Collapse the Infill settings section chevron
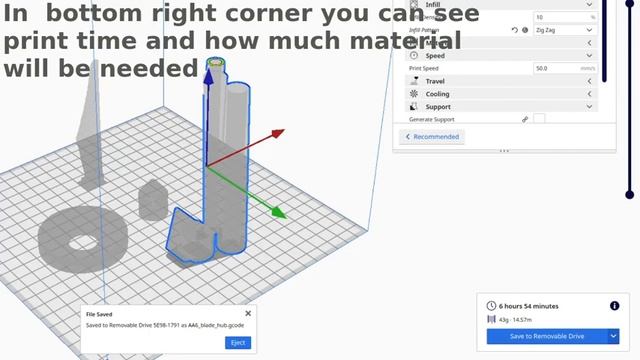The width and height of the screenshot is (640, 360). pyautogui.click(x=589, y=4)
